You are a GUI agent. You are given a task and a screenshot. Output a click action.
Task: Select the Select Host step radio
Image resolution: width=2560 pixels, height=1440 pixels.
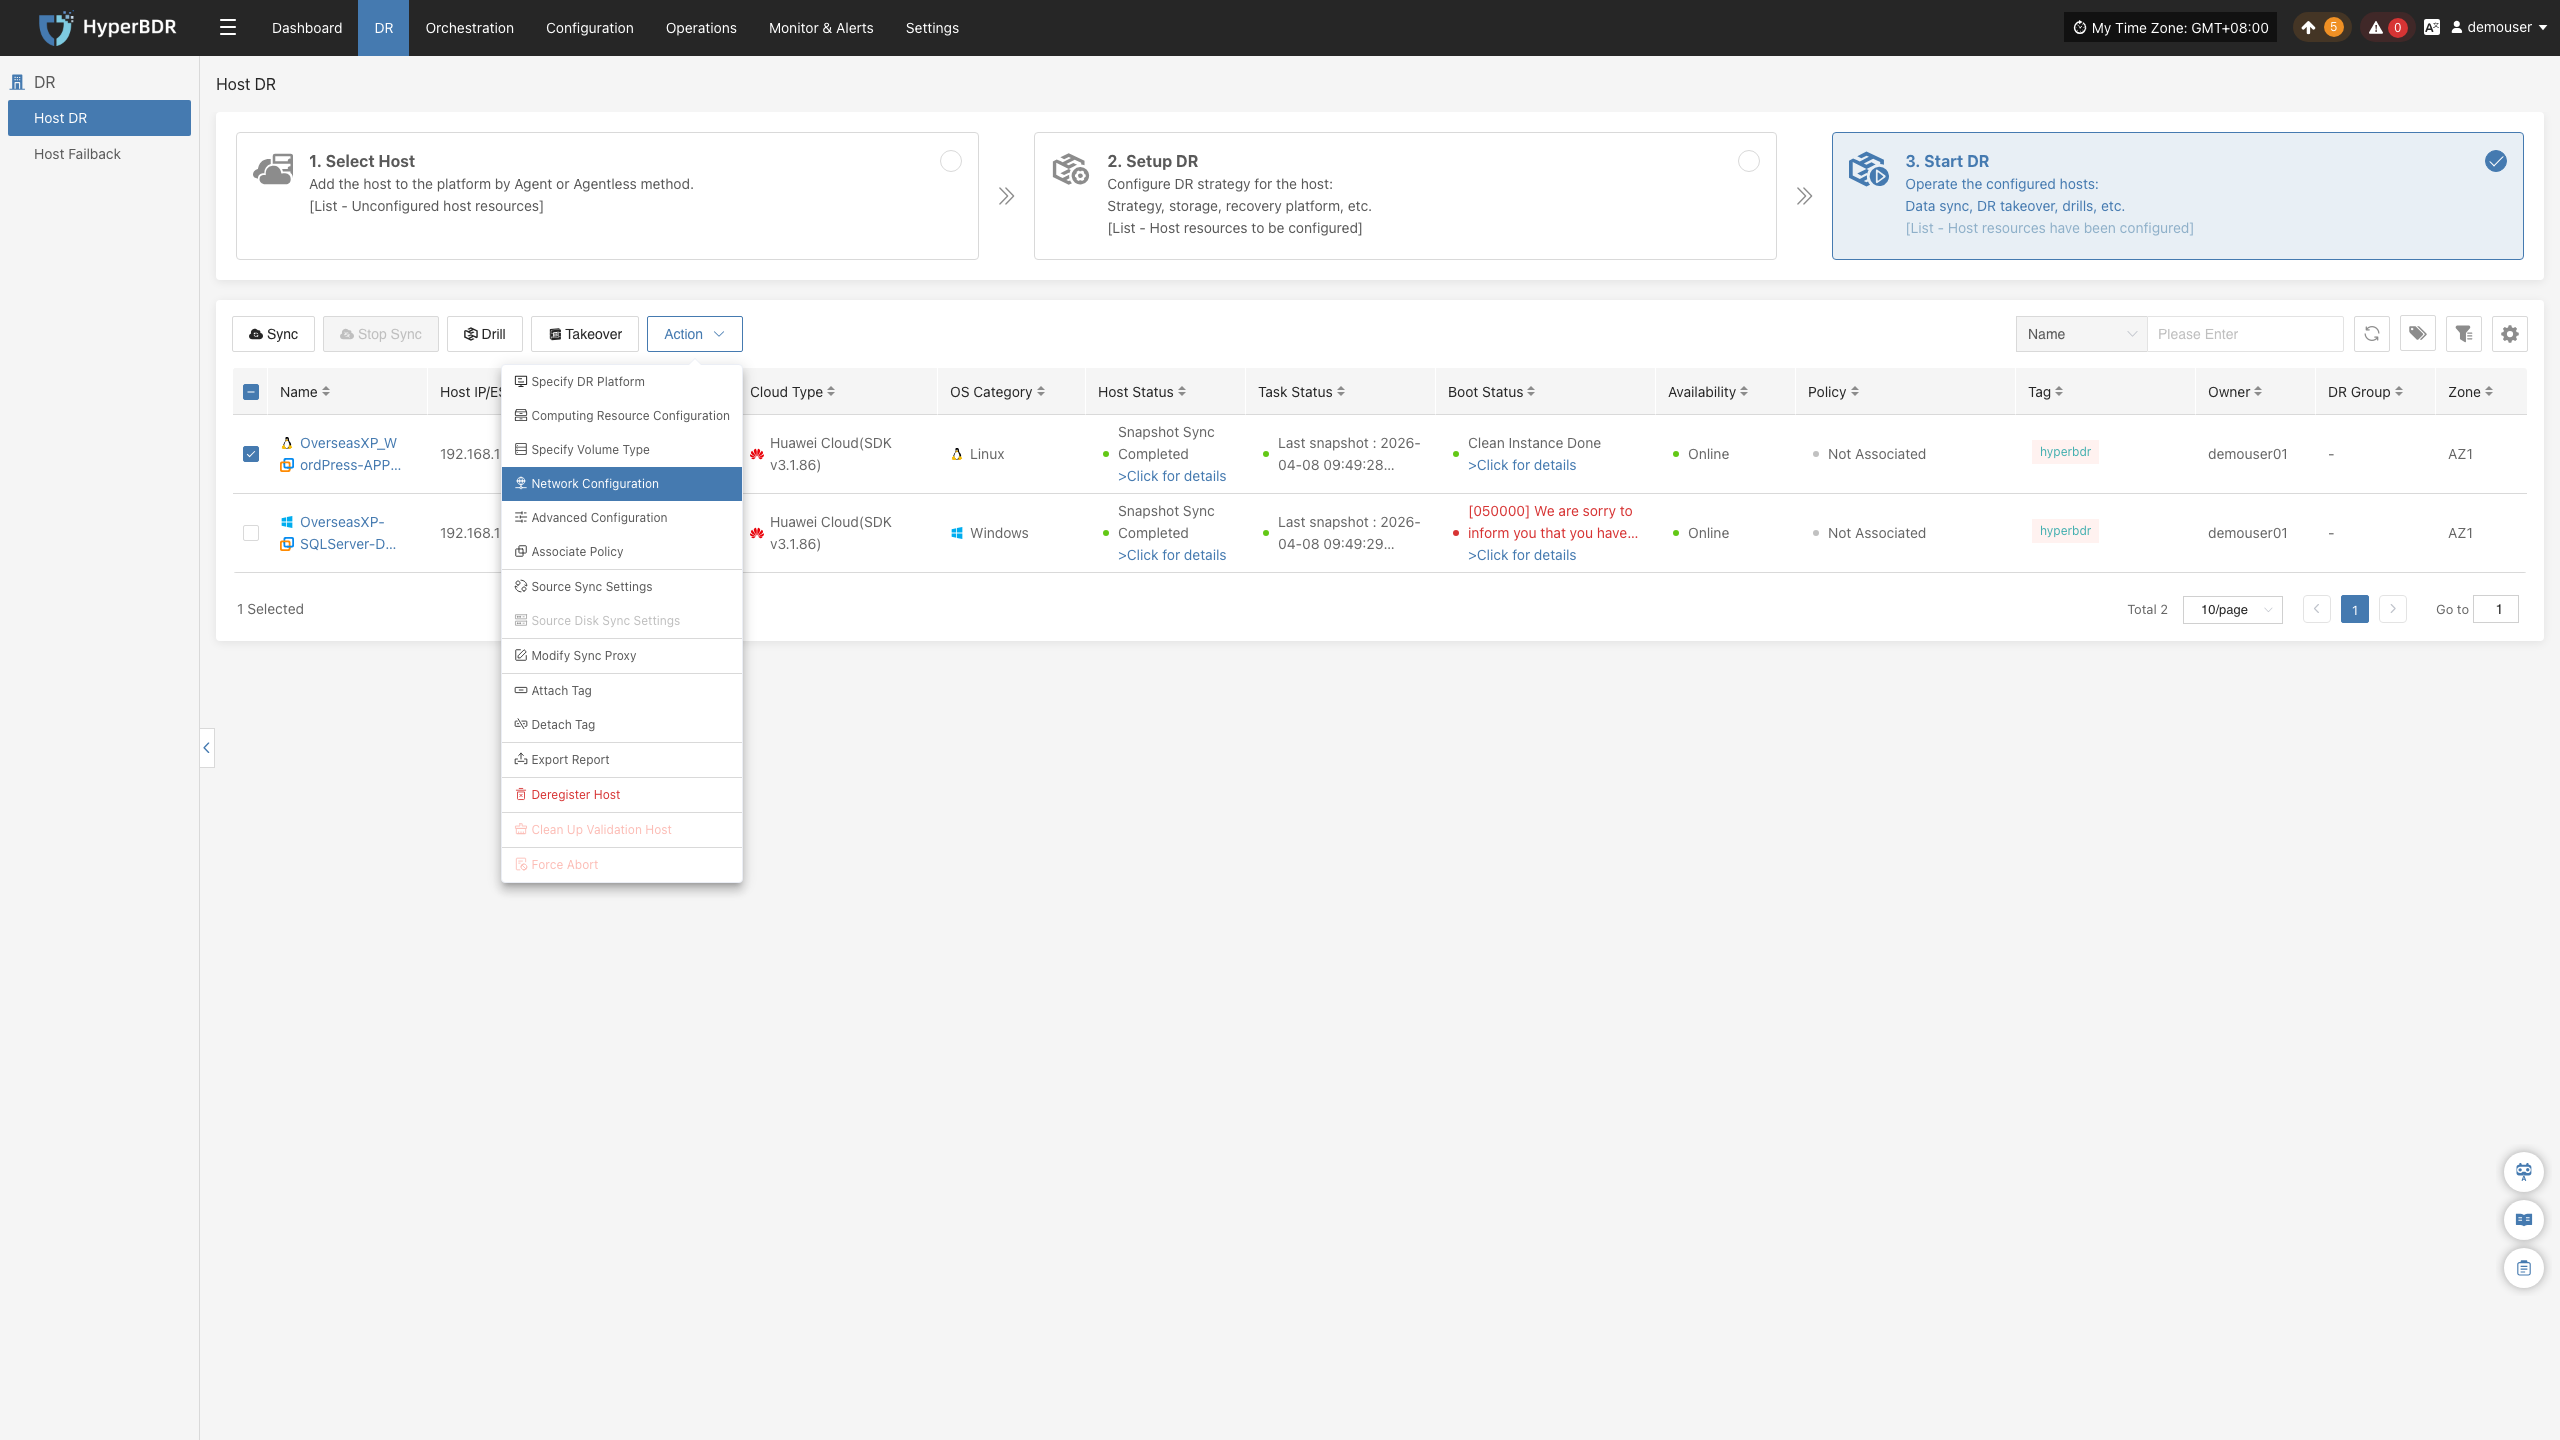(951, 161)
